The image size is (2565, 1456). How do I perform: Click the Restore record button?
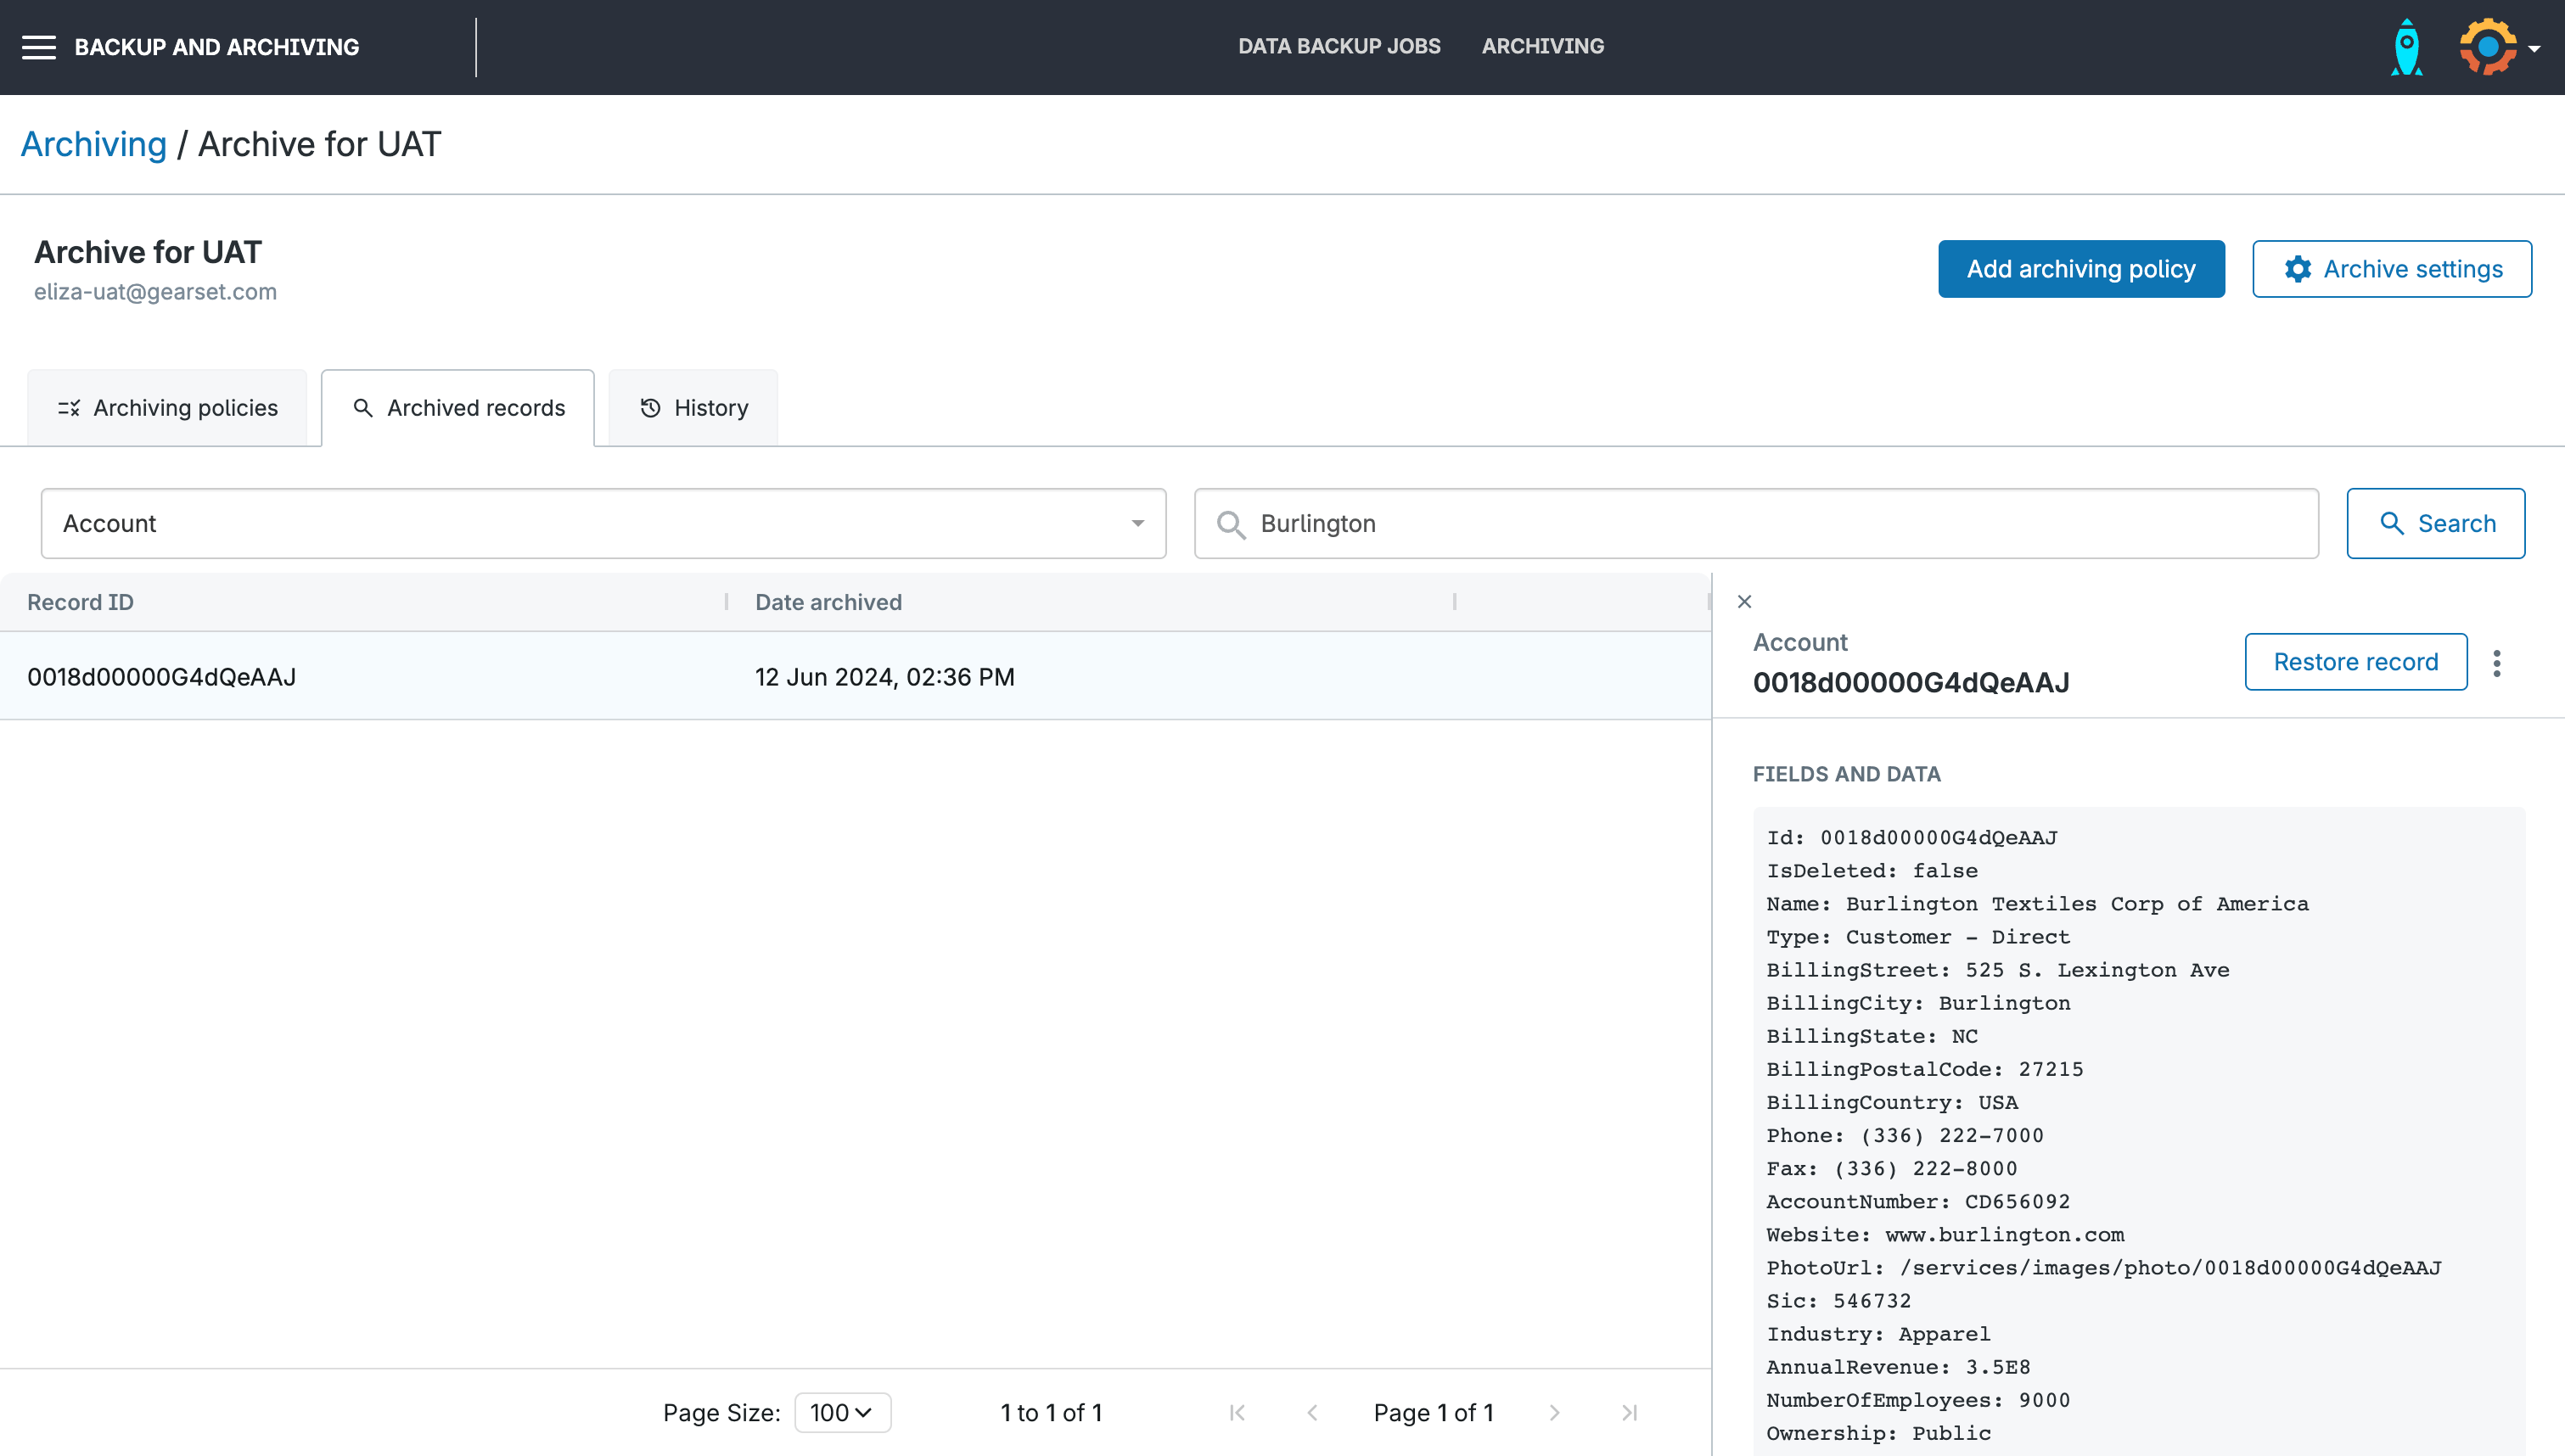[2355, 662]
